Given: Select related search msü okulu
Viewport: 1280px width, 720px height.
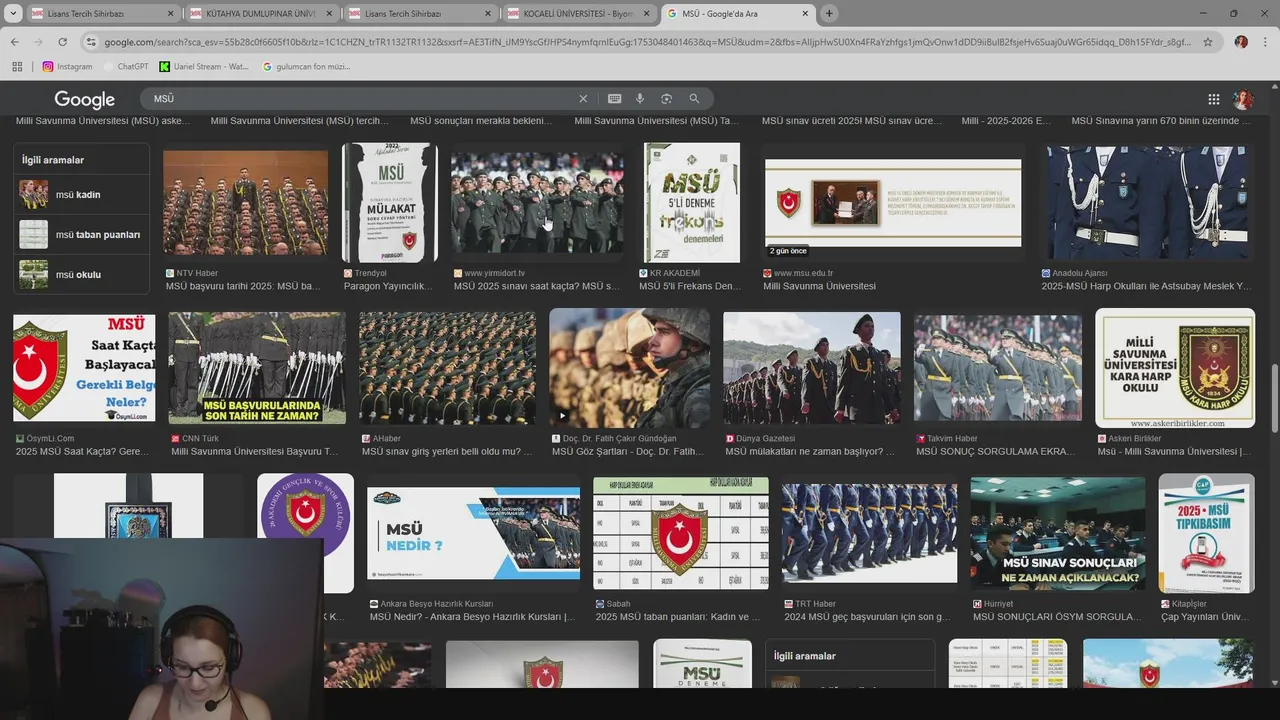Looking at the screenshot, I should tap(81, 274).
